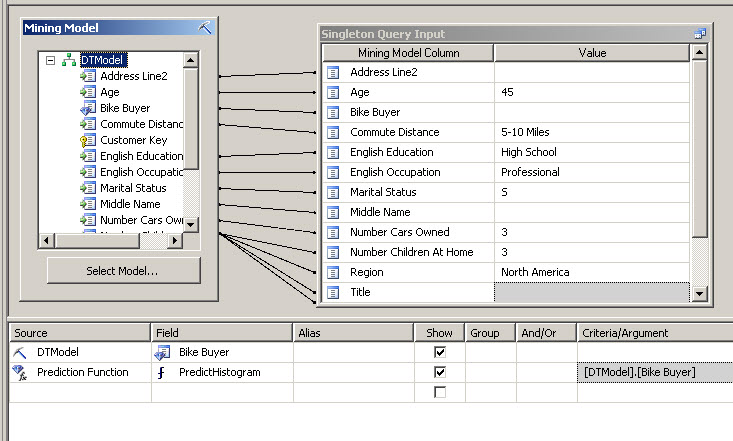Click the Bike Buyer predictable column icon in tree
The width and height of the screenshot is (733, 441).
pyautogui.click(x=88, y=108)
